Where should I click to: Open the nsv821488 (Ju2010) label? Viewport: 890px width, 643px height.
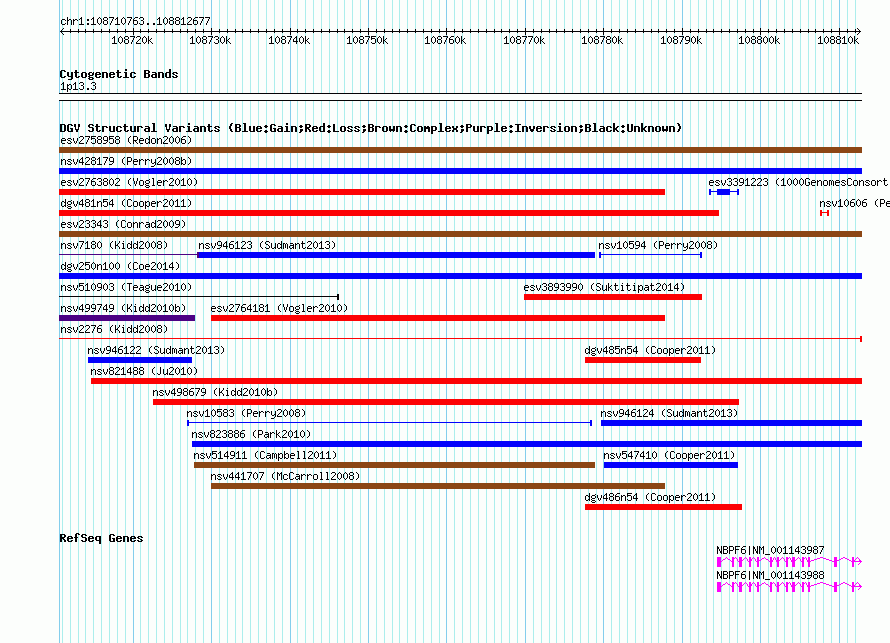tap(144, 371)
